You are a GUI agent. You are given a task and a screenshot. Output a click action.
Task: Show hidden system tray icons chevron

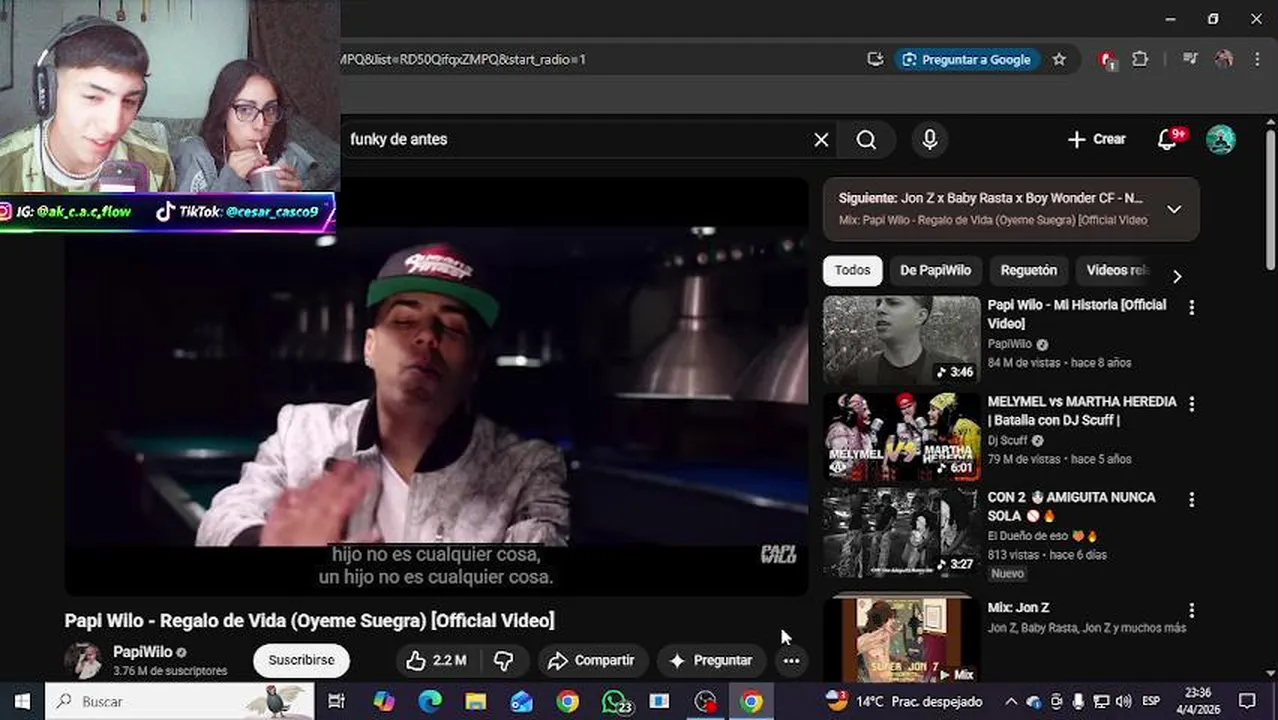1010,701
